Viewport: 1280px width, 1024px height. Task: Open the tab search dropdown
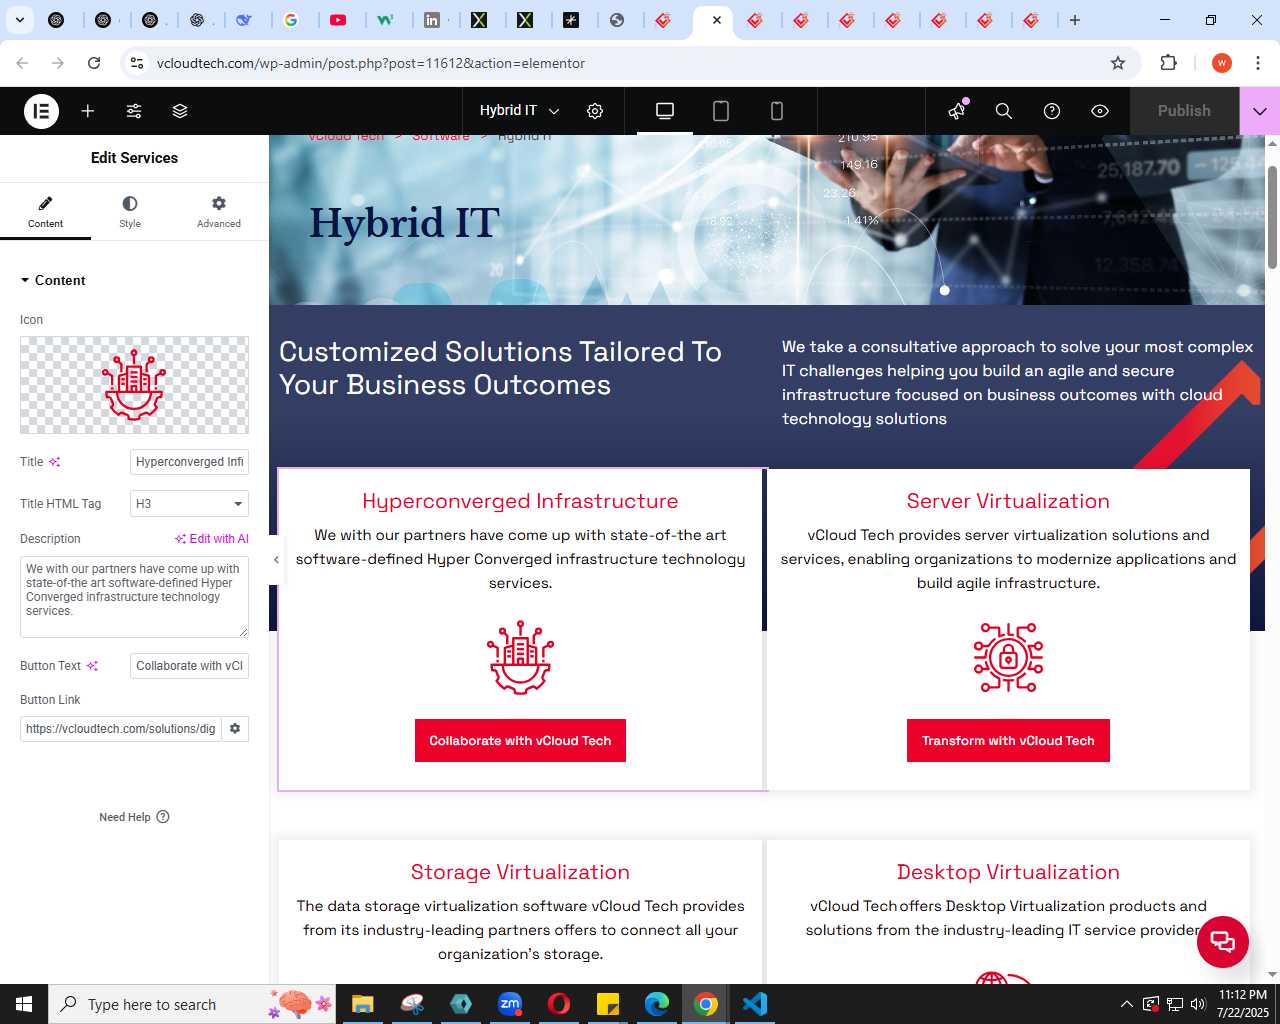click(20, 20)
